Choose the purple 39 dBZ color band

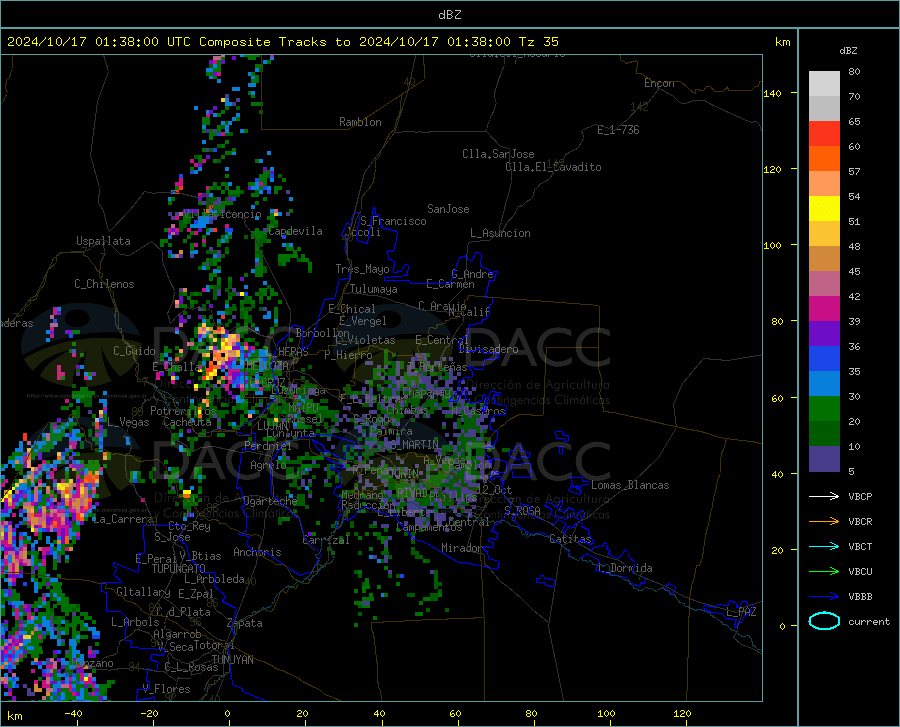[824, 333]
